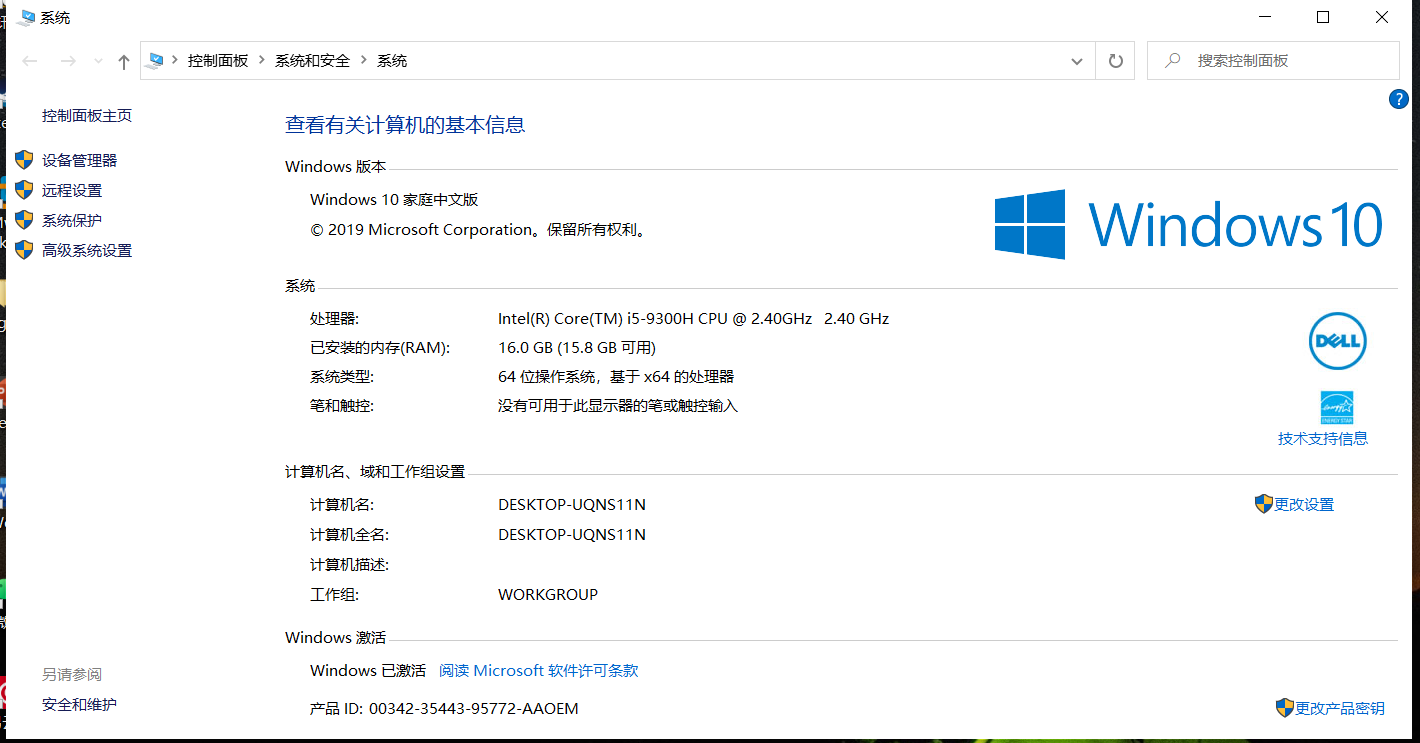The width and height of the screenshot is (1420, 743).
Task: Click the back navigation arrow
Action: pyautogui.click(x=30, y=62)
